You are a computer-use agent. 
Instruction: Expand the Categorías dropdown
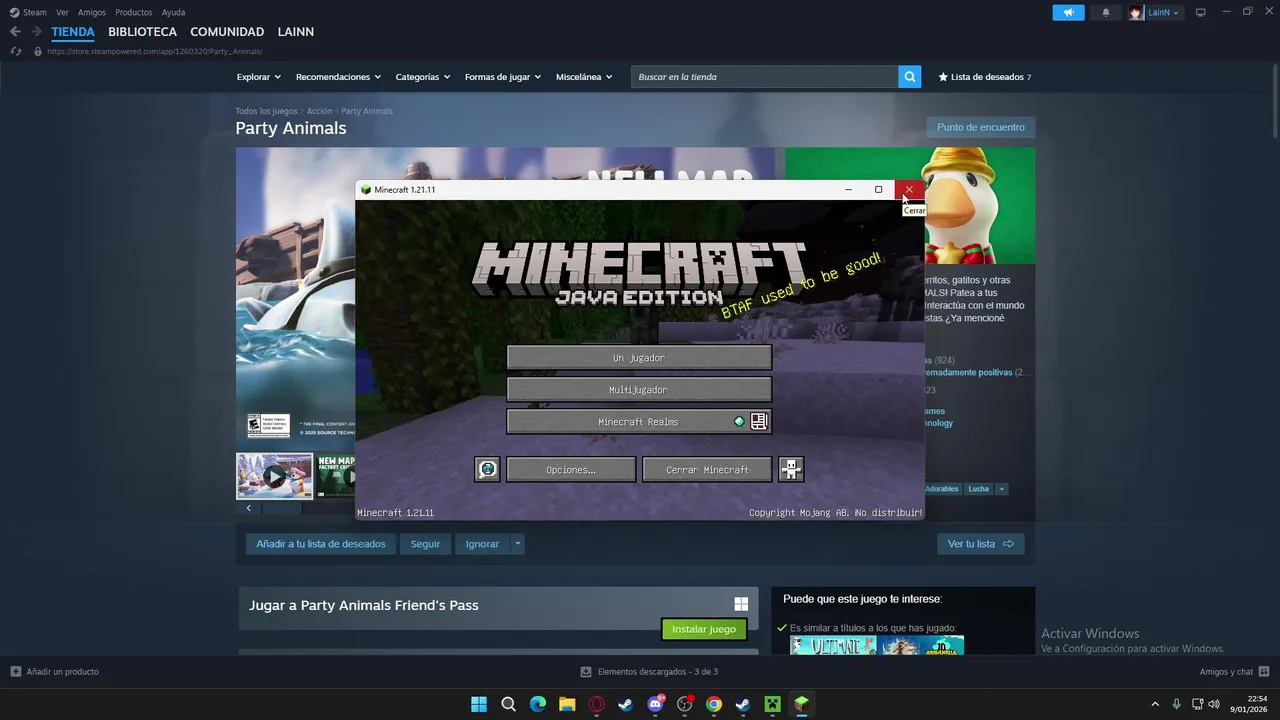[x=422, y=77]
